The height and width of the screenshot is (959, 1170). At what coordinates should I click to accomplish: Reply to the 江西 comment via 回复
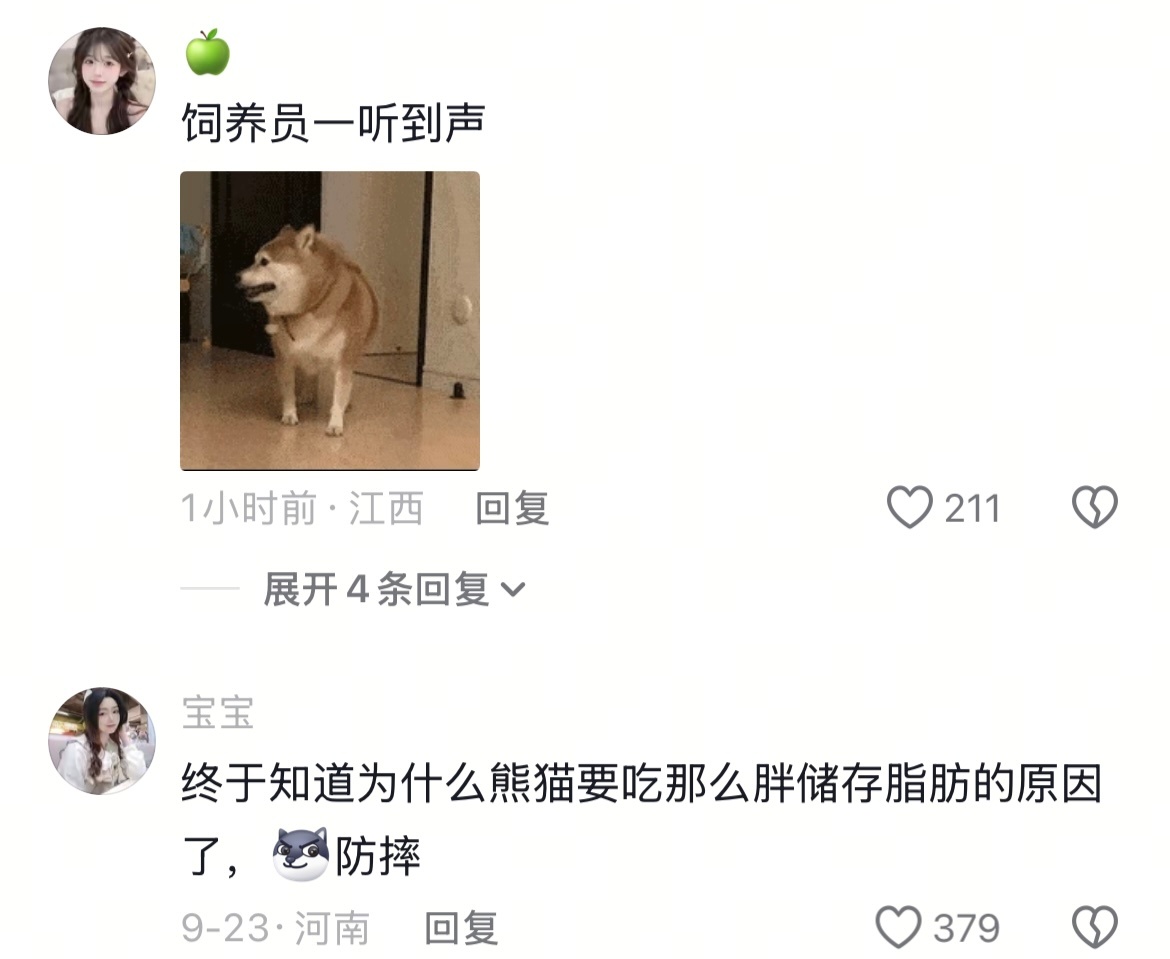pos(512,508)
